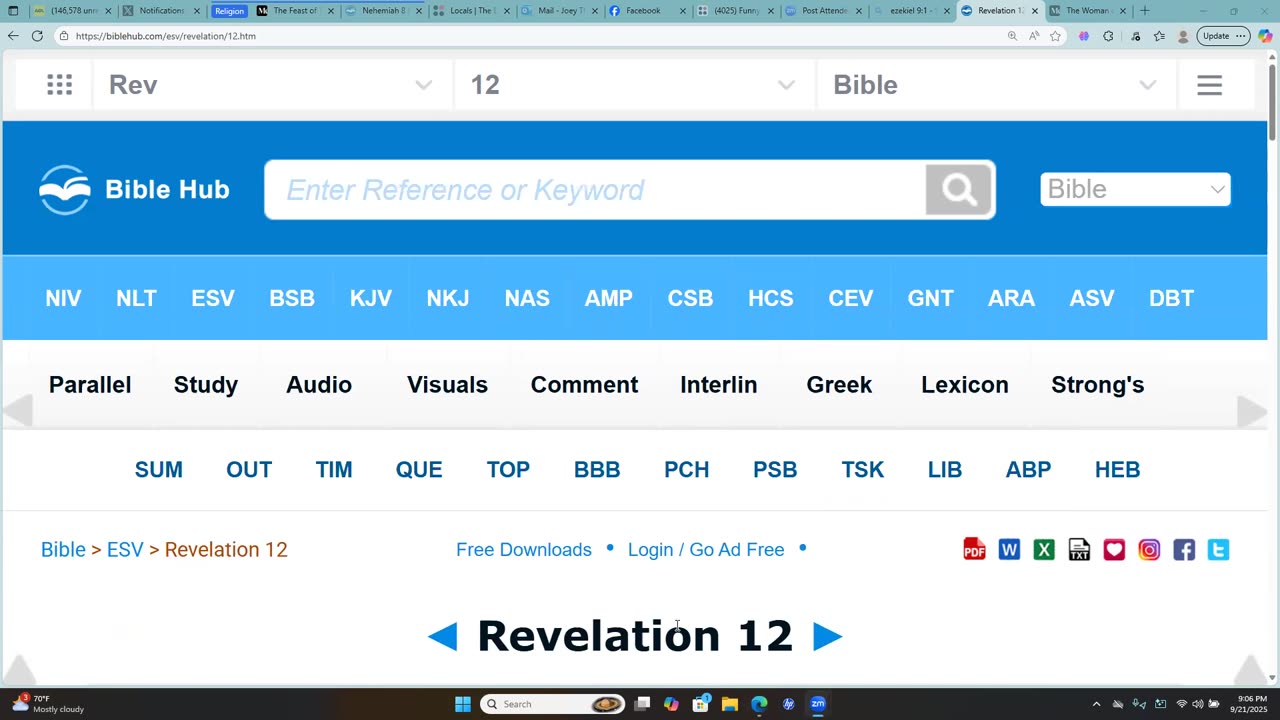Click browser back arrow
The image size is (1280, 720).
tap(13, 36)
